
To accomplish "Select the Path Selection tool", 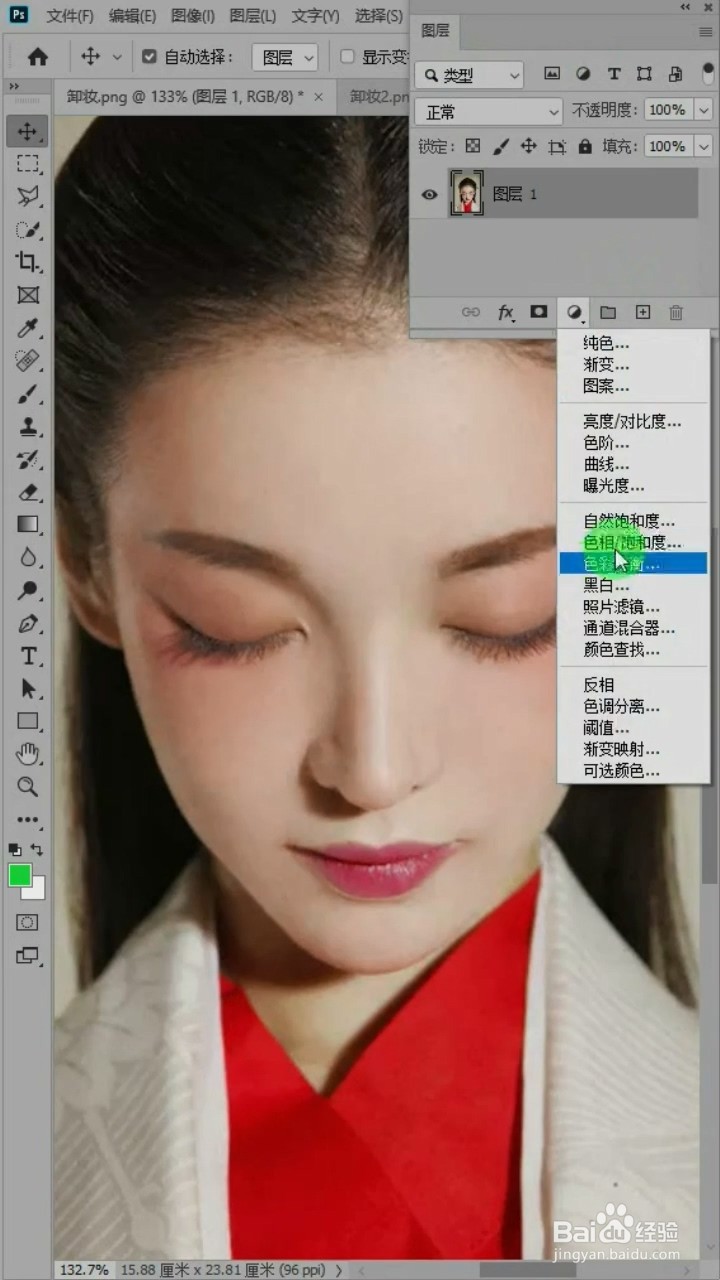I will pyautogui.click(x=28, y=688).
